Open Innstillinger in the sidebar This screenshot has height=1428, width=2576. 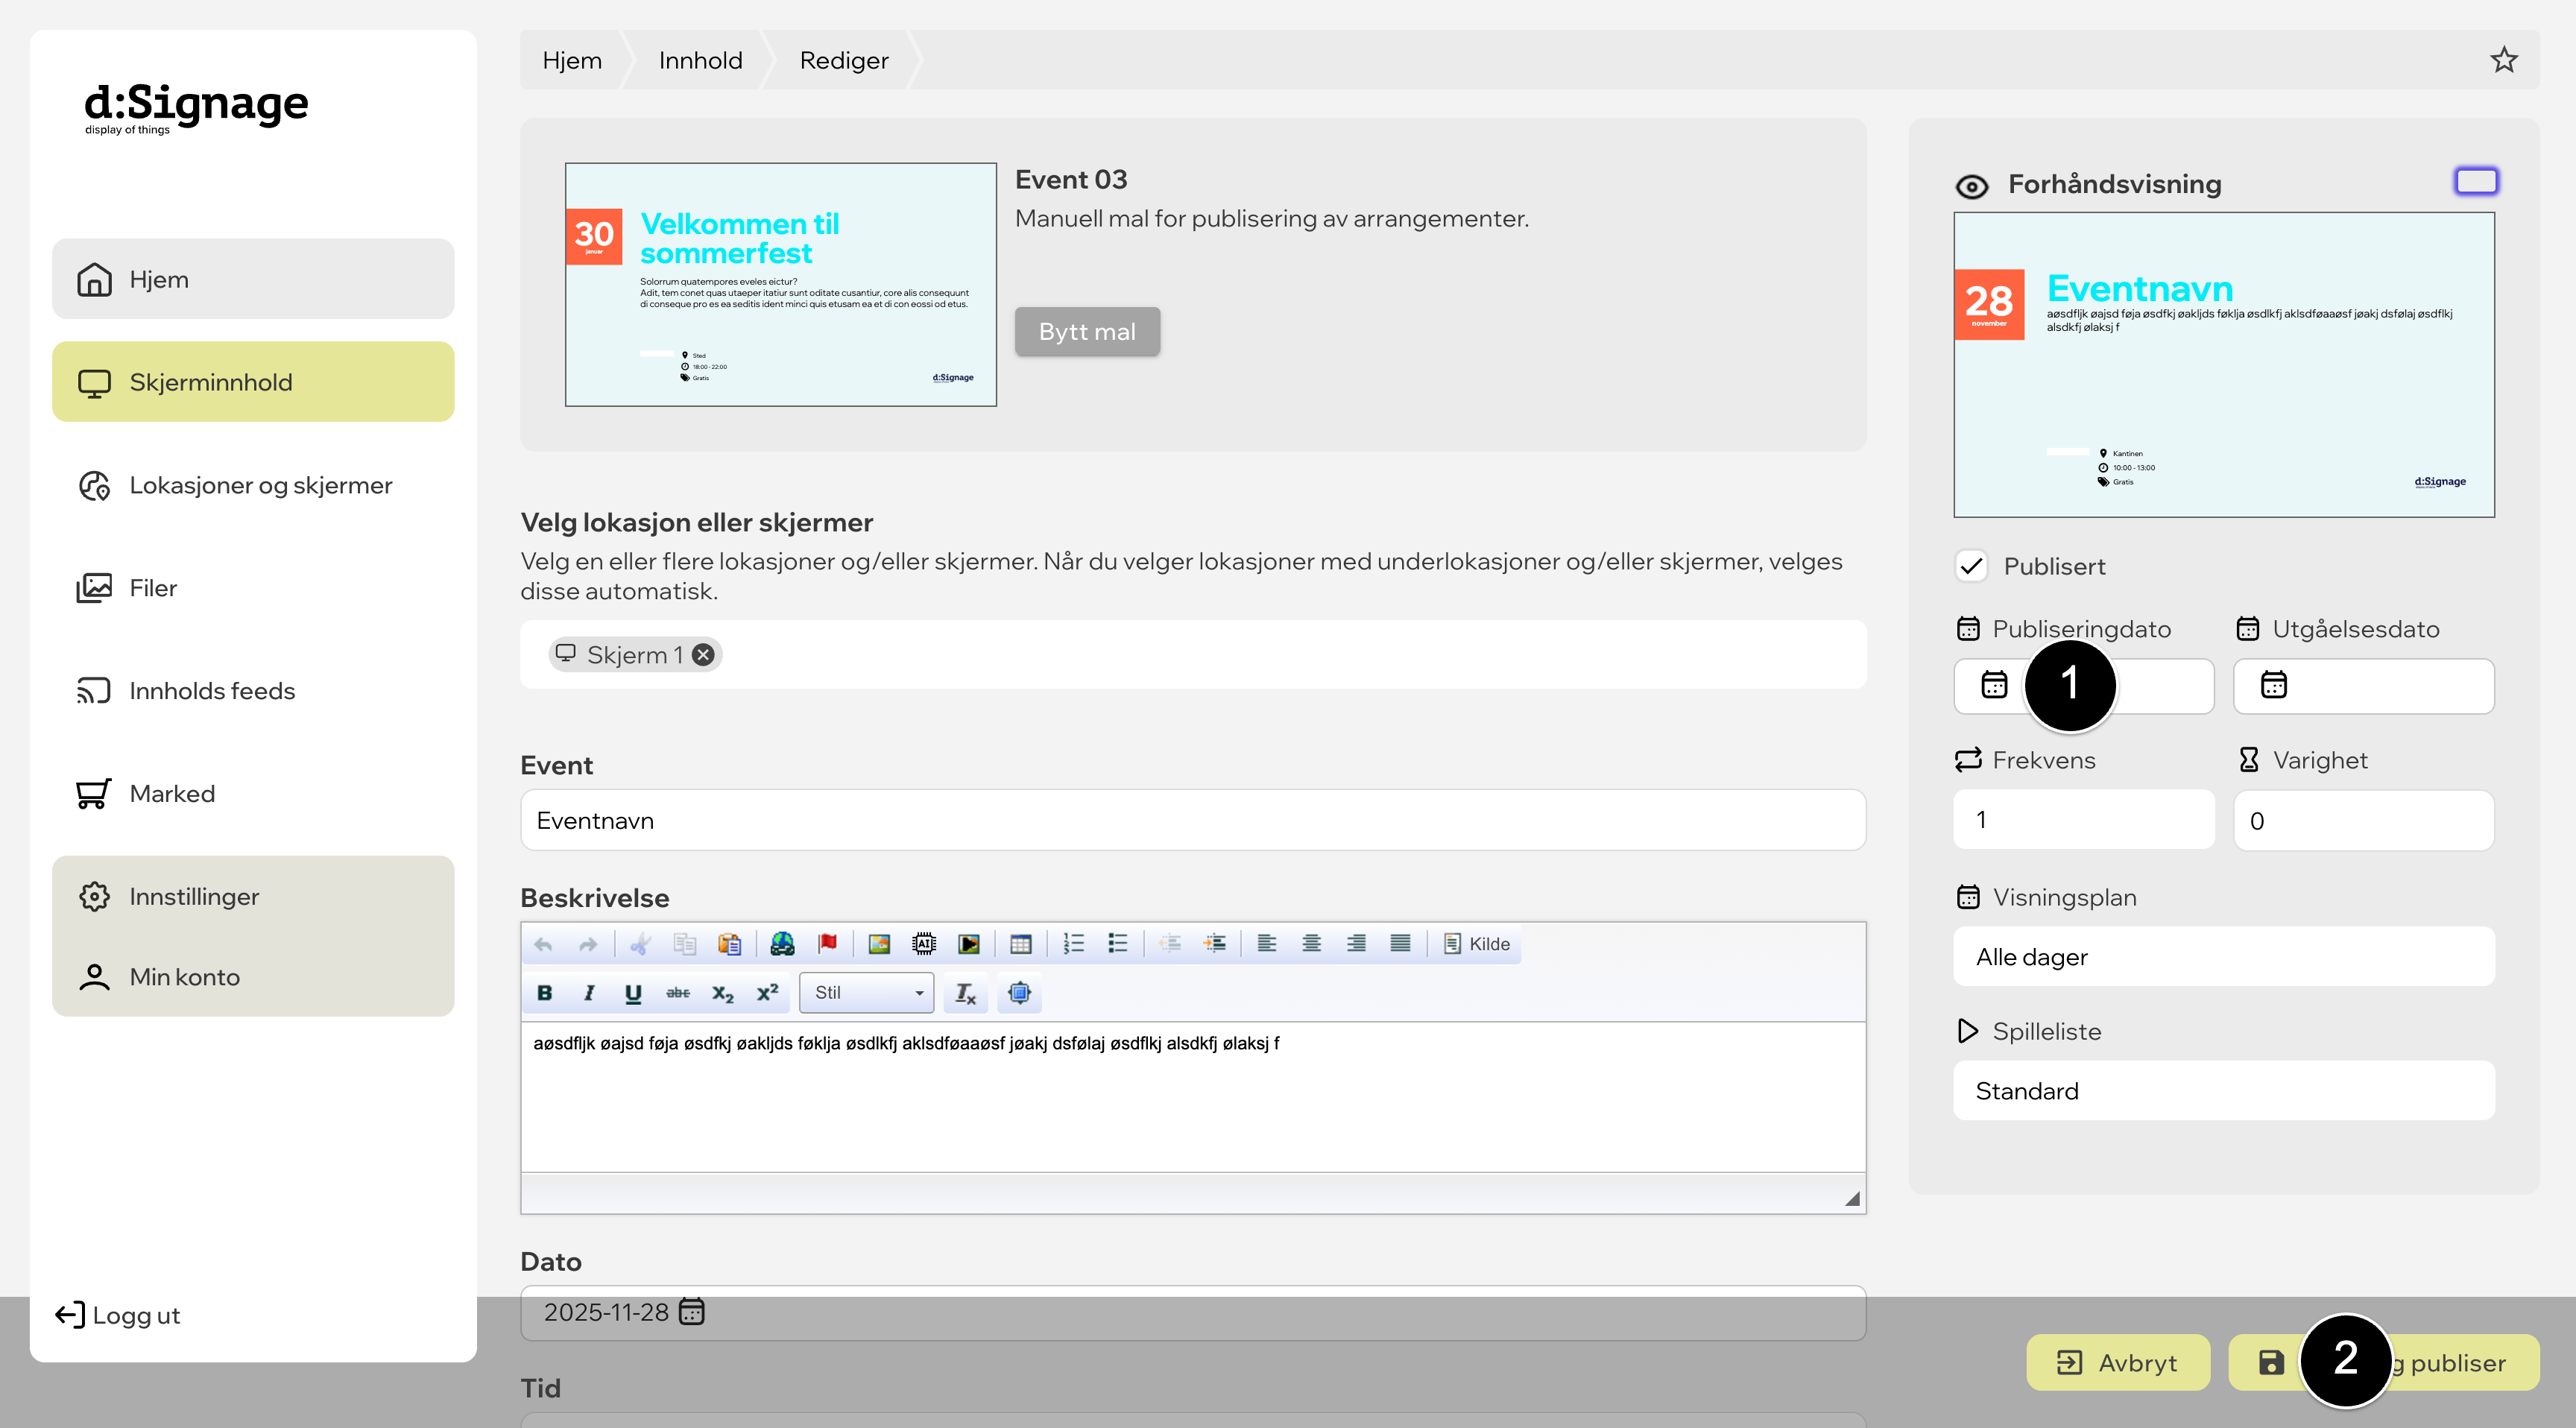253,897
